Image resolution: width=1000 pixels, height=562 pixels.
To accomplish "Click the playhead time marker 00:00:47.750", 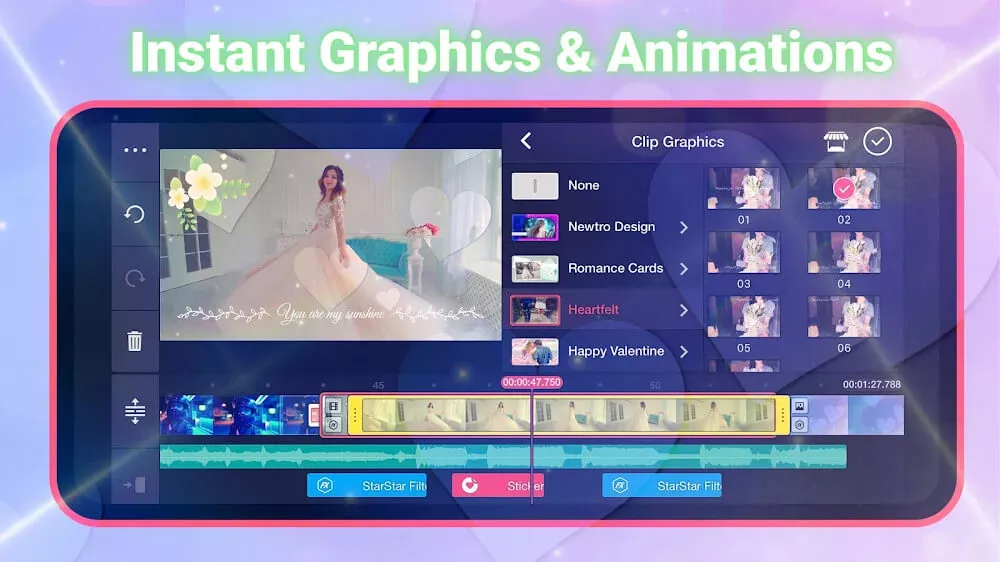I will (531, 383).
